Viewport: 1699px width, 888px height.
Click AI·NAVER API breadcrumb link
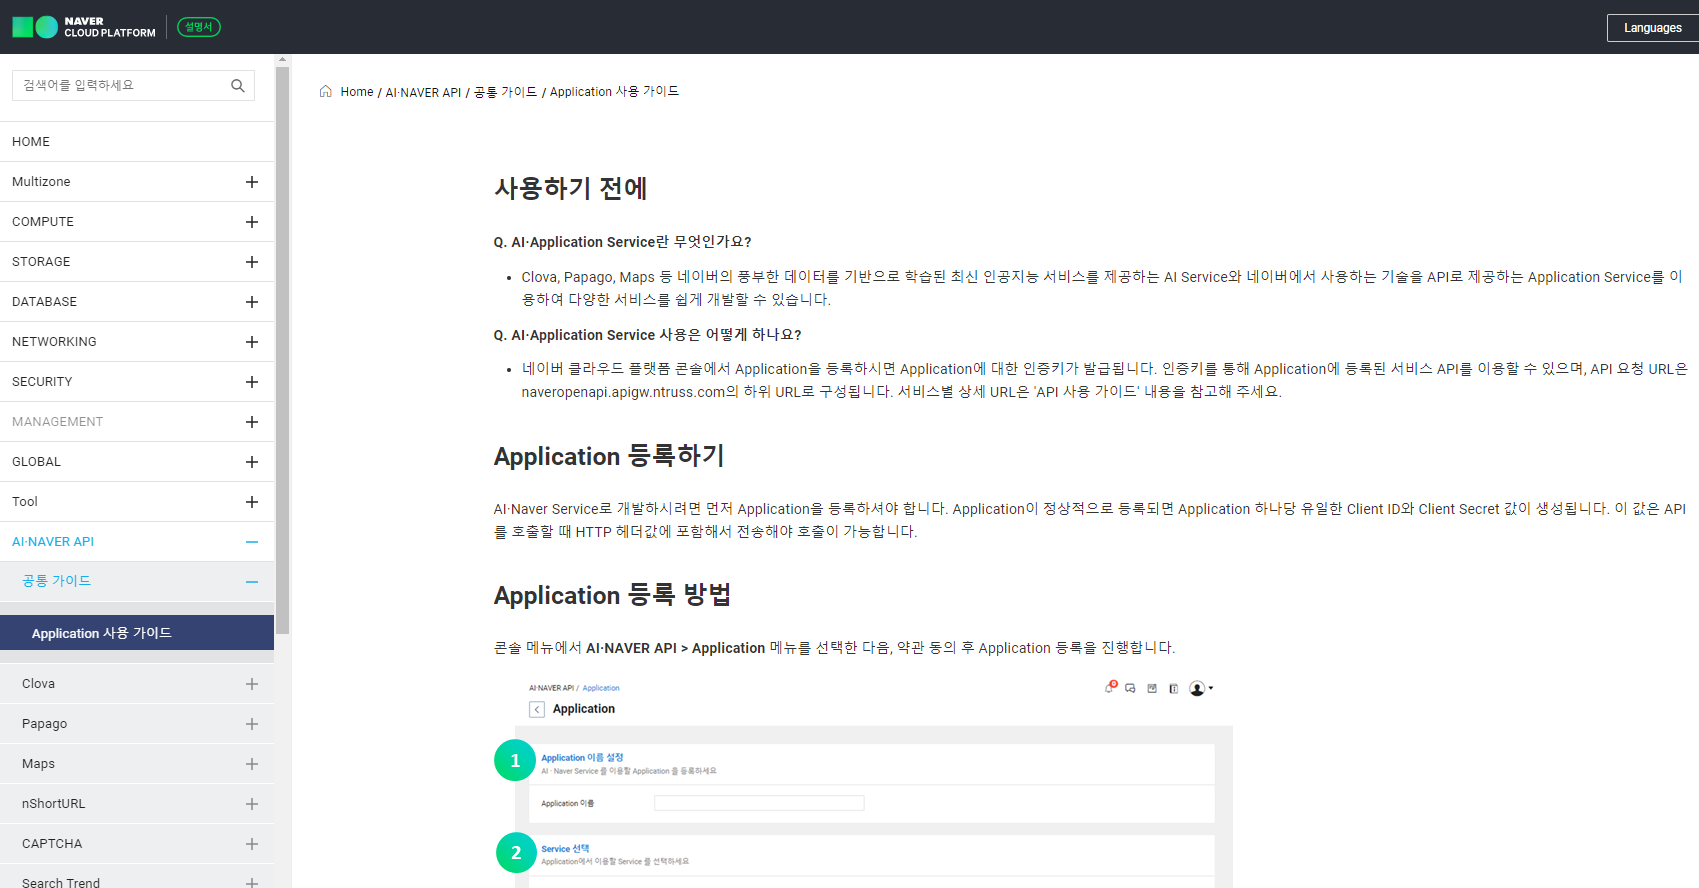423,92
